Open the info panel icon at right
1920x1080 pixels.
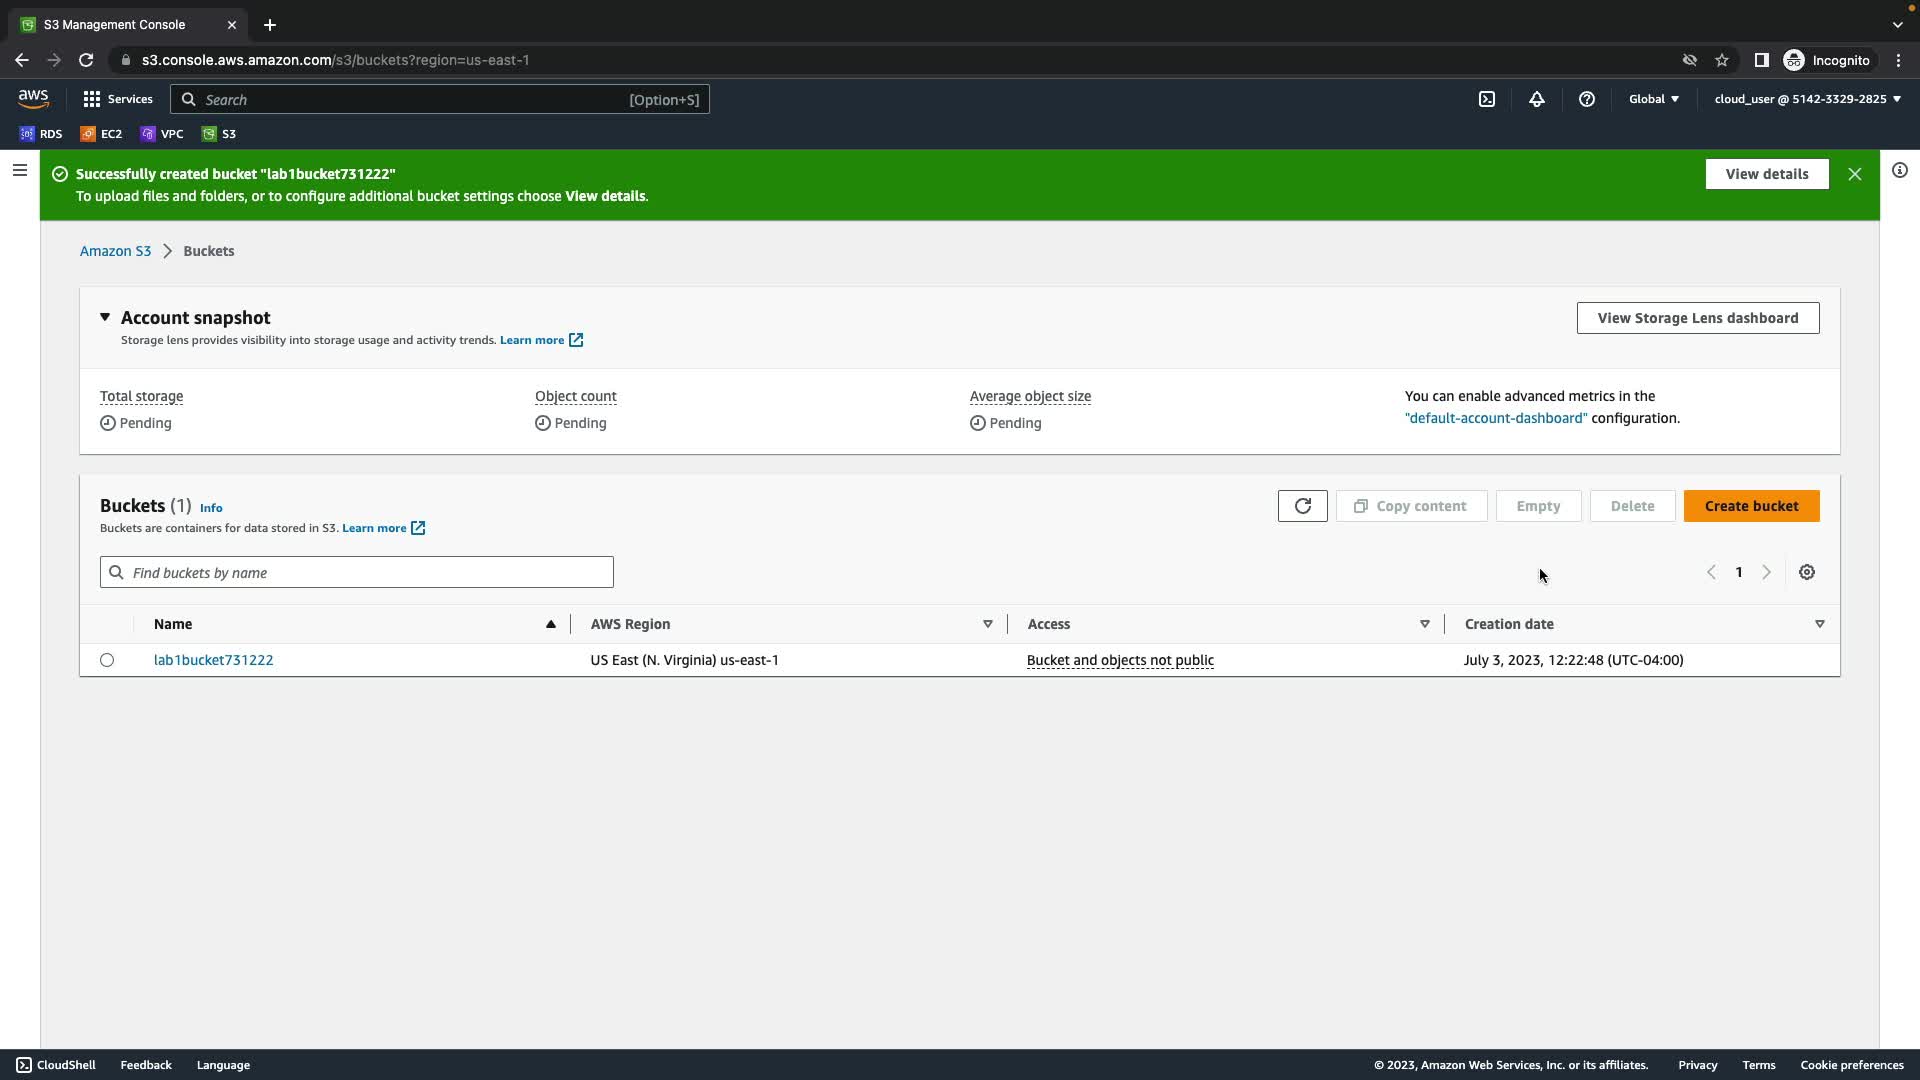[x=1900, y=170]
